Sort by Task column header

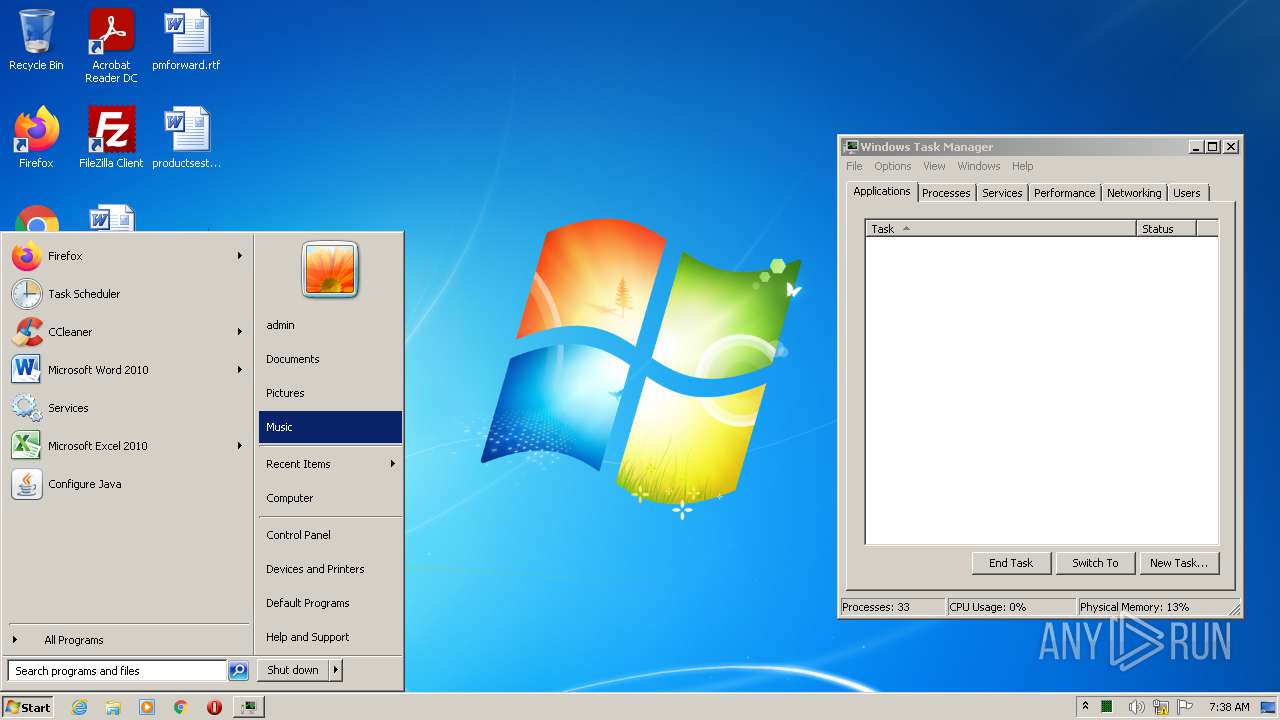(x=1000, y=229)
